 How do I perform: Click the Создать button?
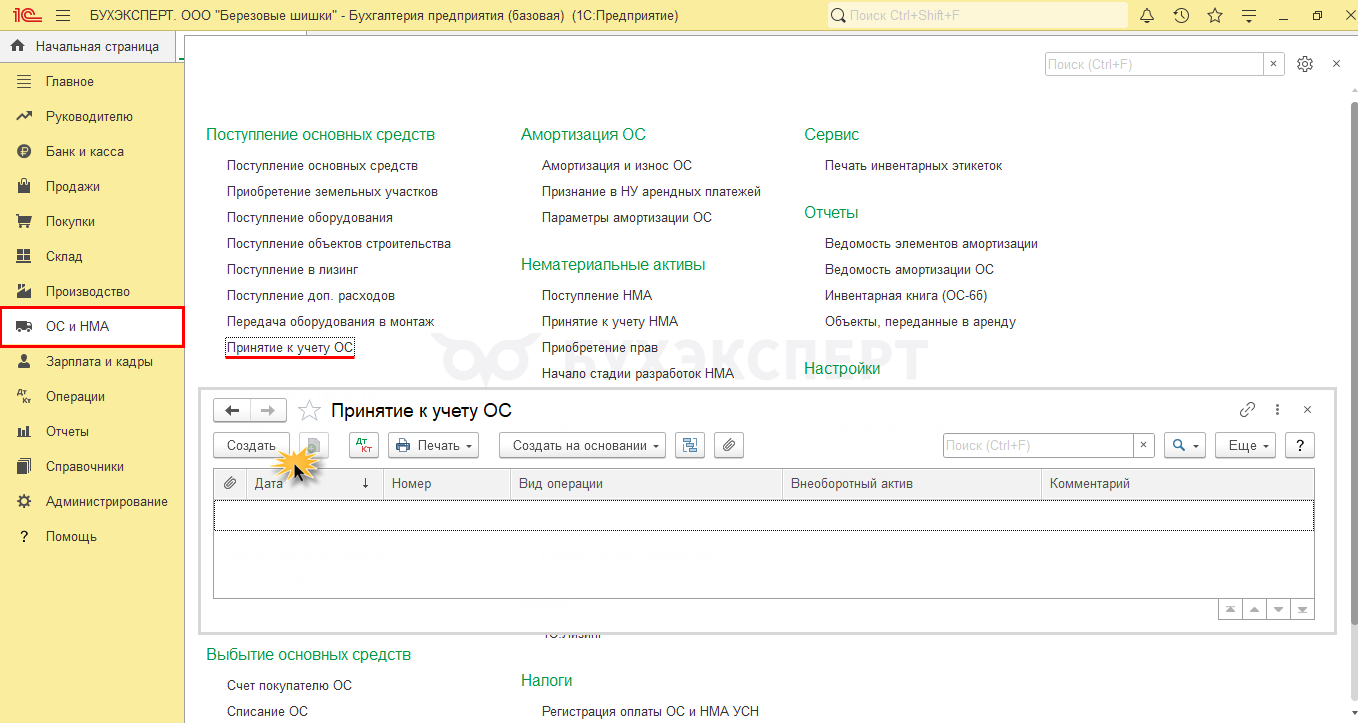tap(252, 446)
